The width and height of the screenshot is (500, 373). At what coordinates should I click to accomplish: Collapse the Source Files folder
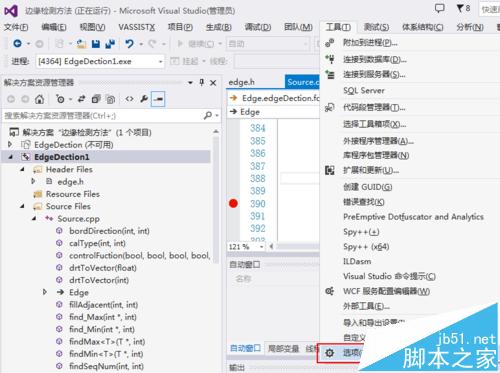click(x=22, y=206)
